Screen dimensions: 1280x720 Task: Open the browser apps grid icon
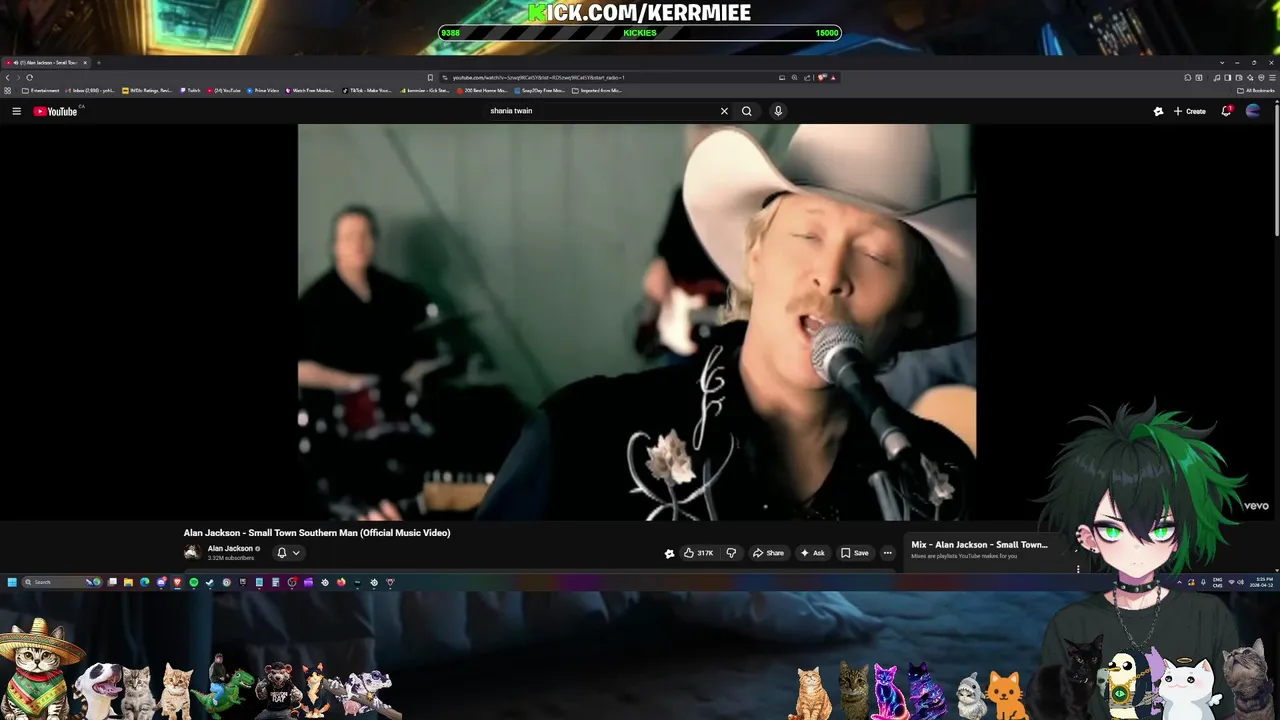point(8,90)
